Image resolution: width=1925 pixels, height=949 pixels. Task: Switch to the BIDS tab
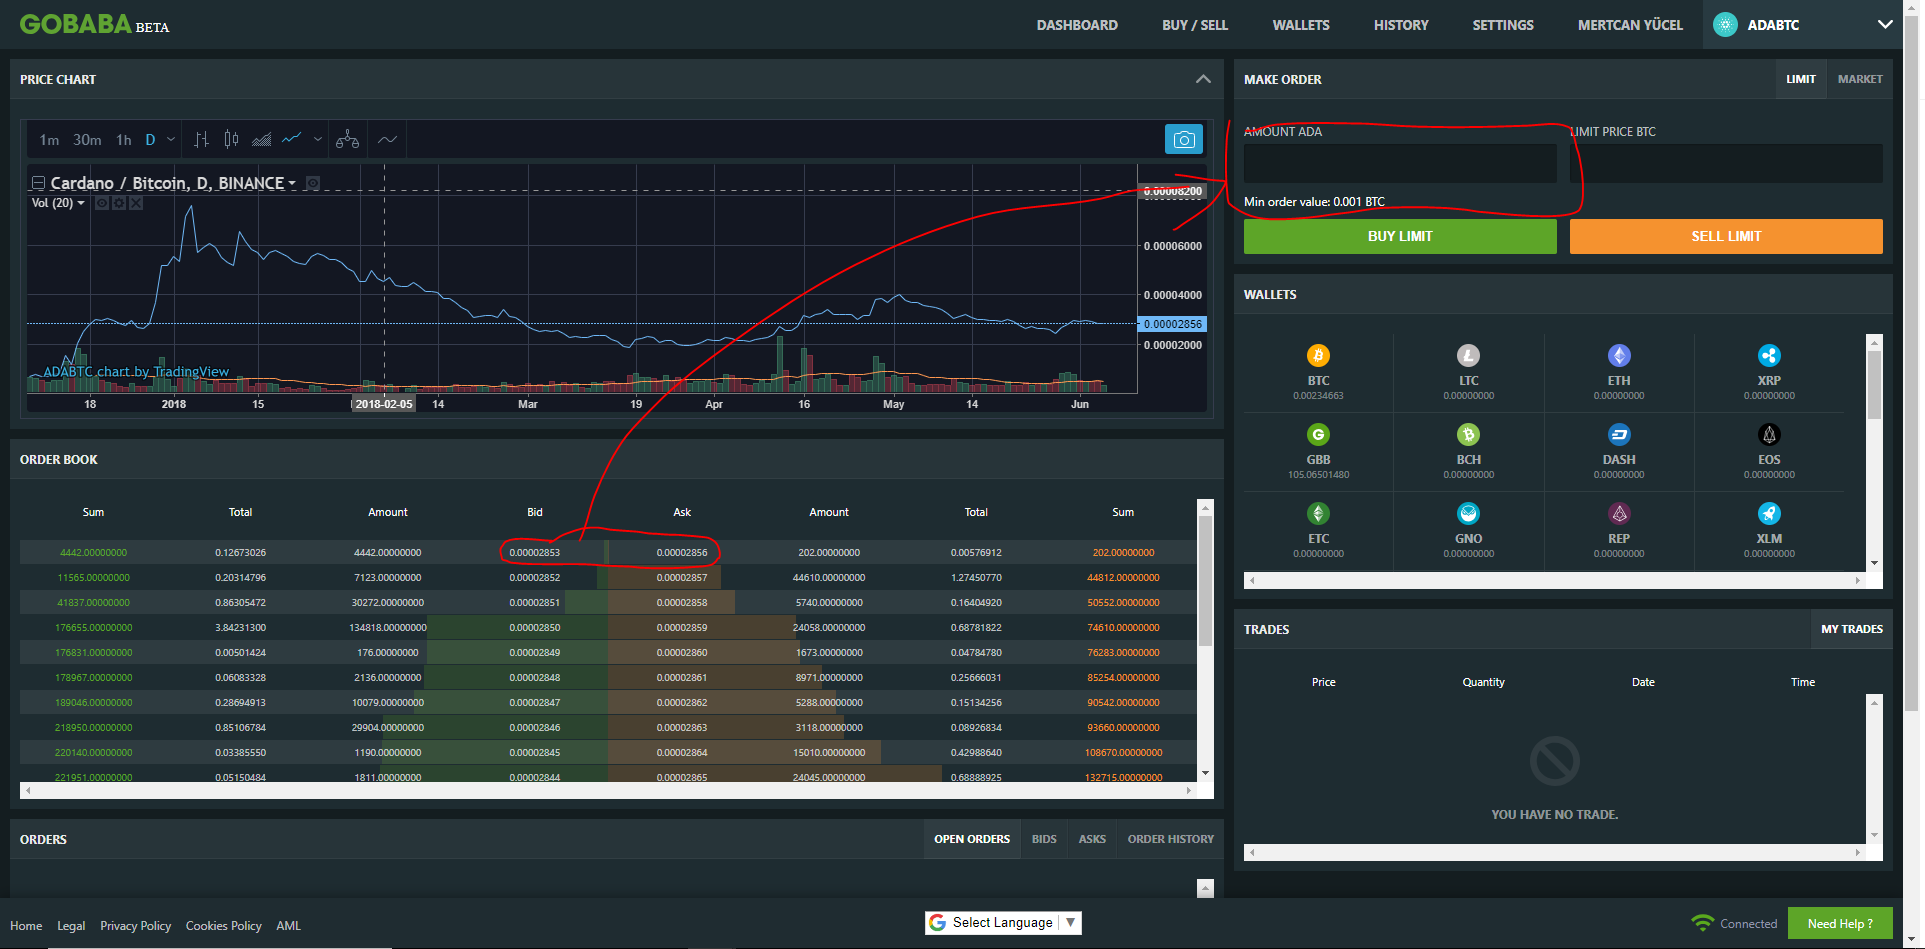1044,839
